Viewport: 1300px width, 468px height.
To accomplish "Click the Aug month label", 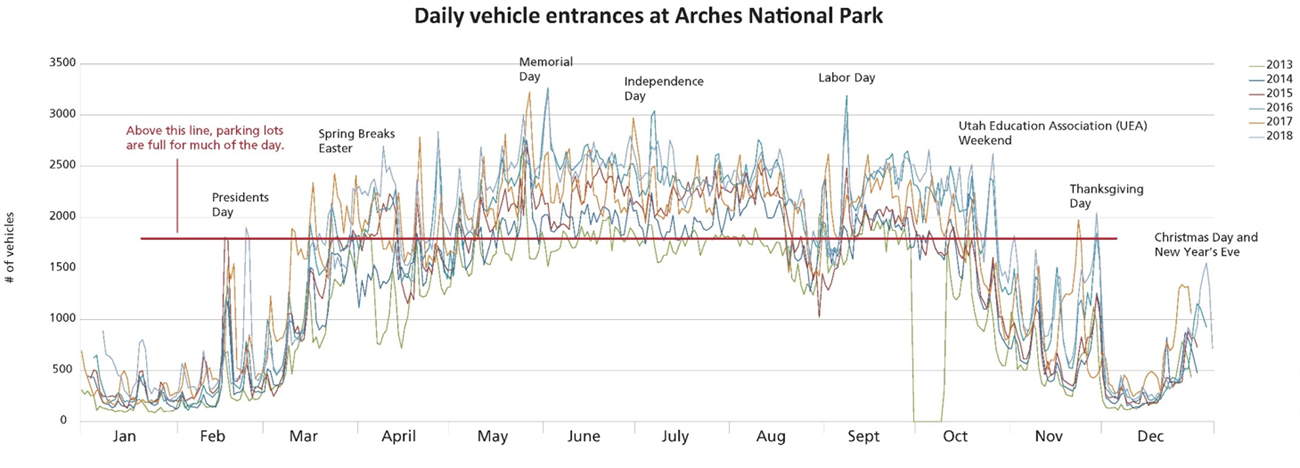I will pyautogui.click(x=772, y=438).
